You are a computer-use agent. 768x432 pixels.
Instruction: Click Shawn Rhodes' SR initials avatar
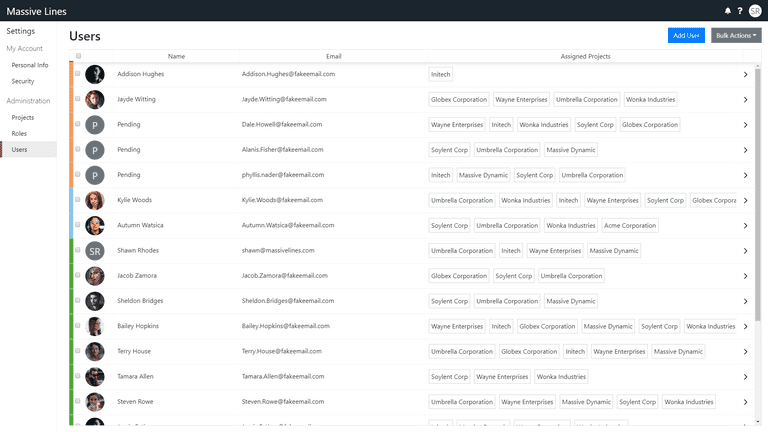(95, 251)
